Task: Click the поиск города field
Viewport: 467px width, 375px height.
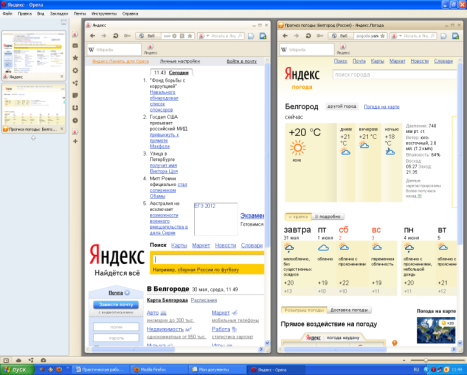Action: tap(395, 75)
